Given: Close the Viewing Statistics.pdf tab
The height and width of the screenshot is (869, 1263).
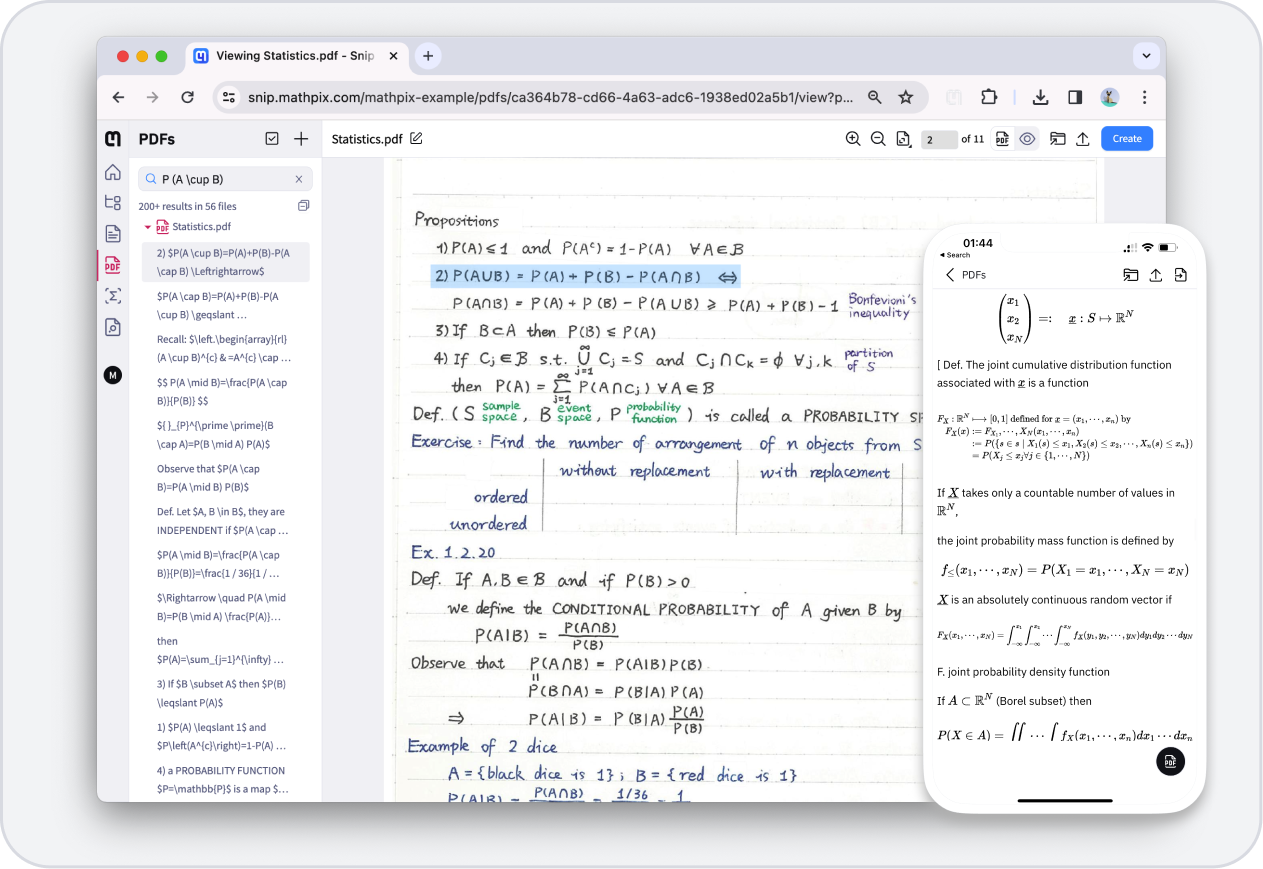Looking at the screenshot, I should (x=394, y=56).
